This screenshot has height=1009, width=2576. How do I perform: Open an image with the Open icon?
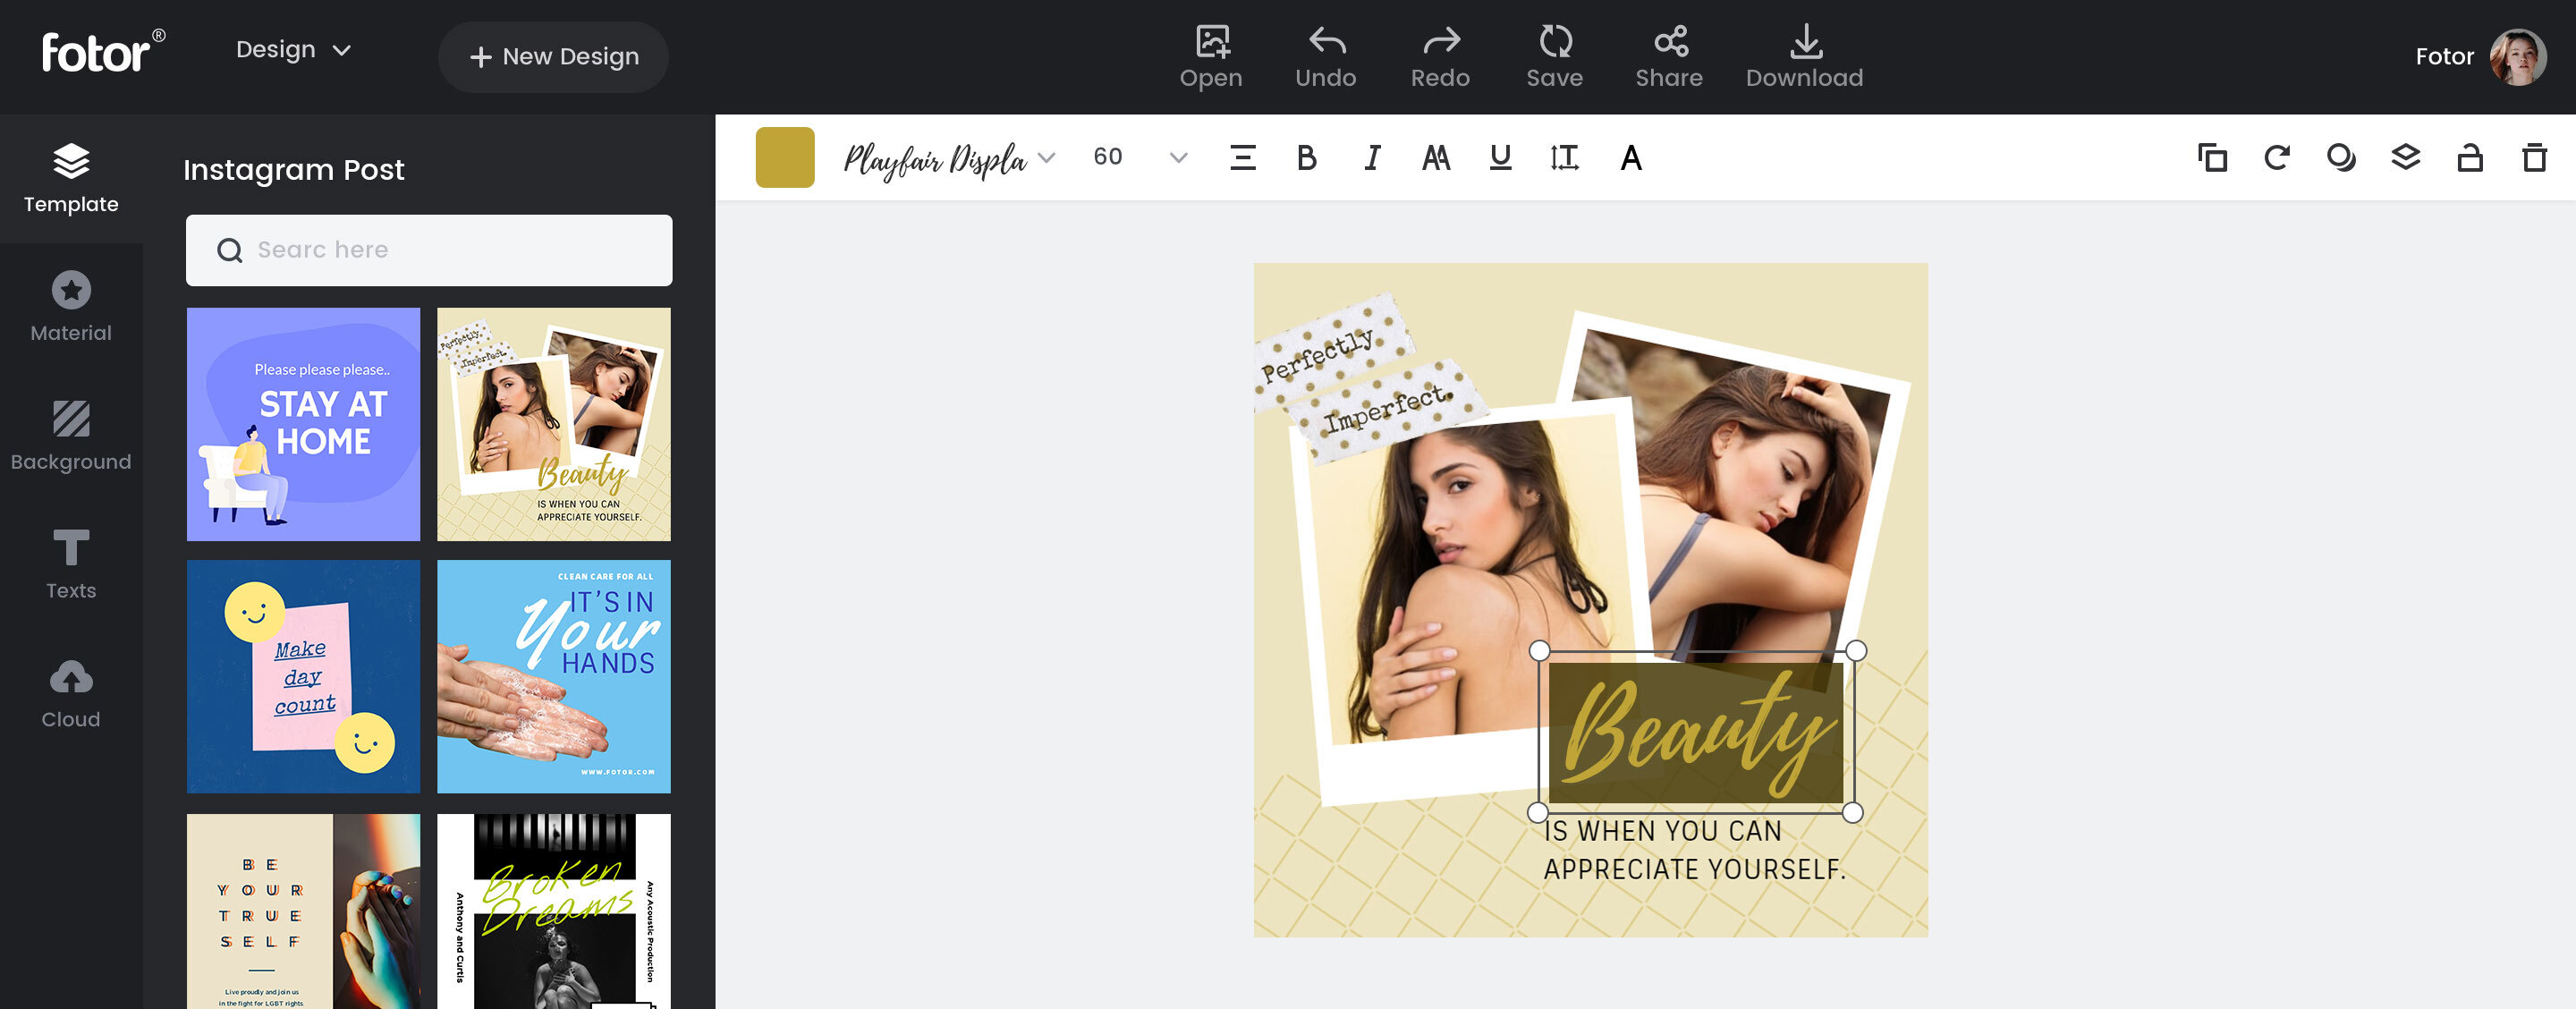(x=1211, y=42)
